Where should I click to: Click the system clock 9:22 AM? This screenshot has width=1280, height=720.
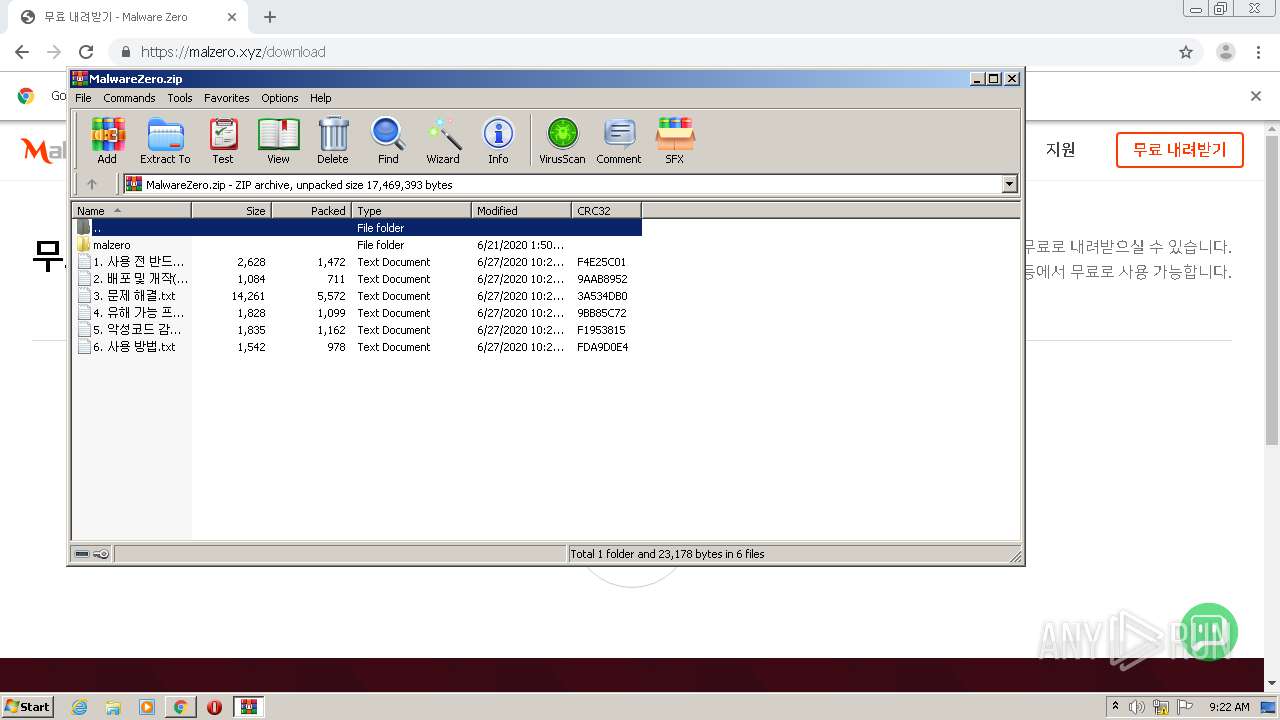tap(1229, 707)
